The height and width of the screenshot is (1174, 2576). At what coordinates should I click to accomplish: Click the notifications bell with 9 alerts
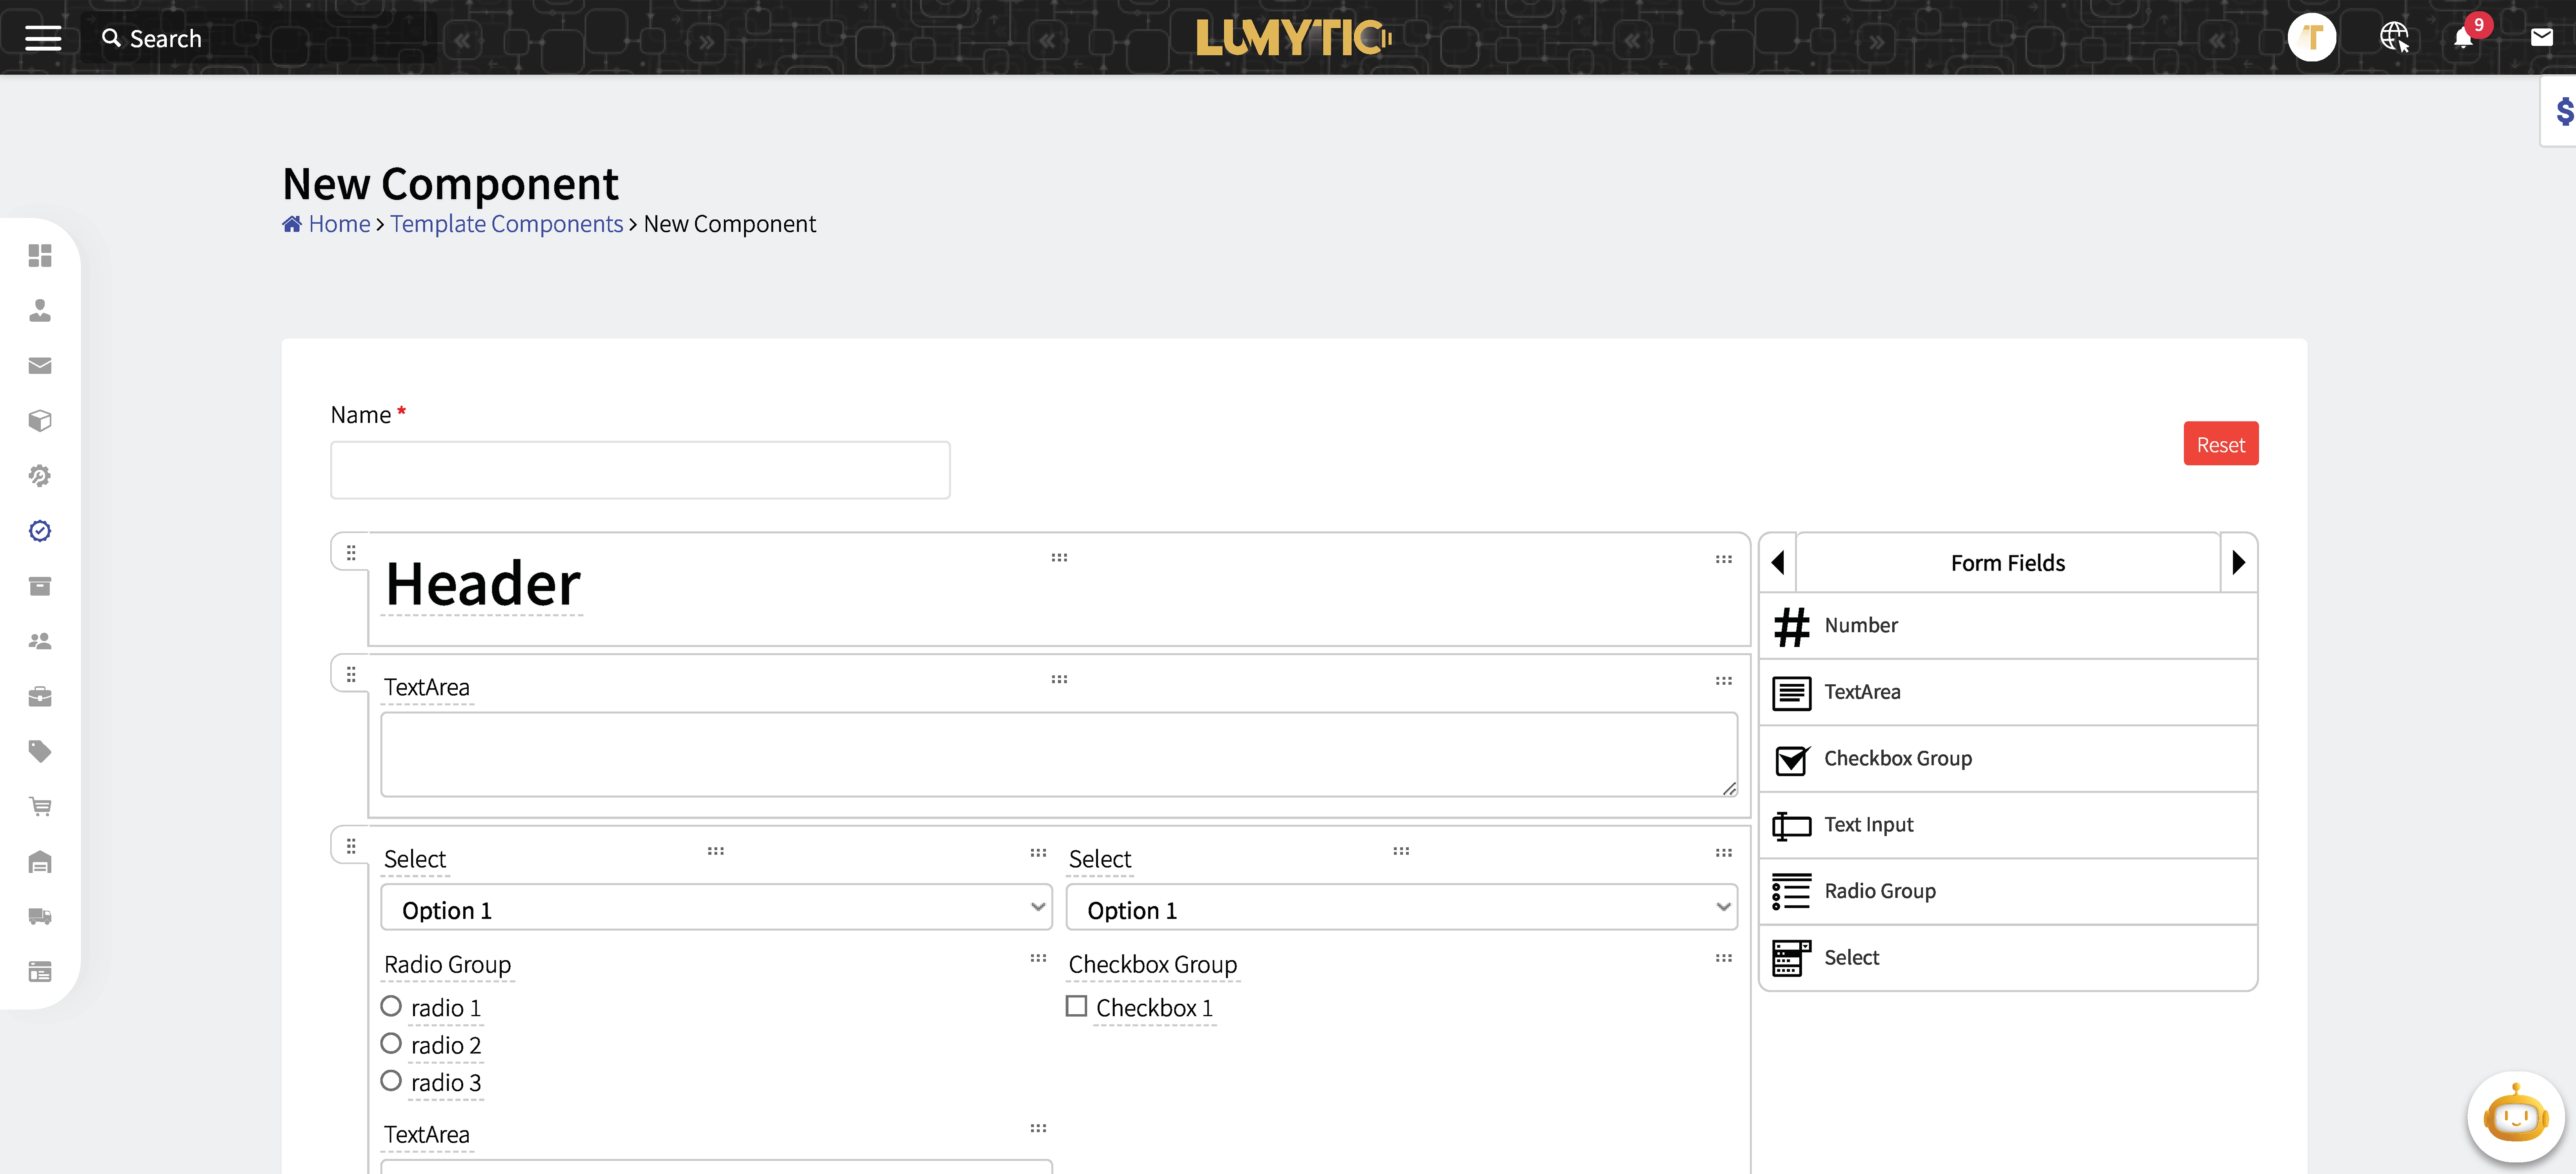[2463, 38]
